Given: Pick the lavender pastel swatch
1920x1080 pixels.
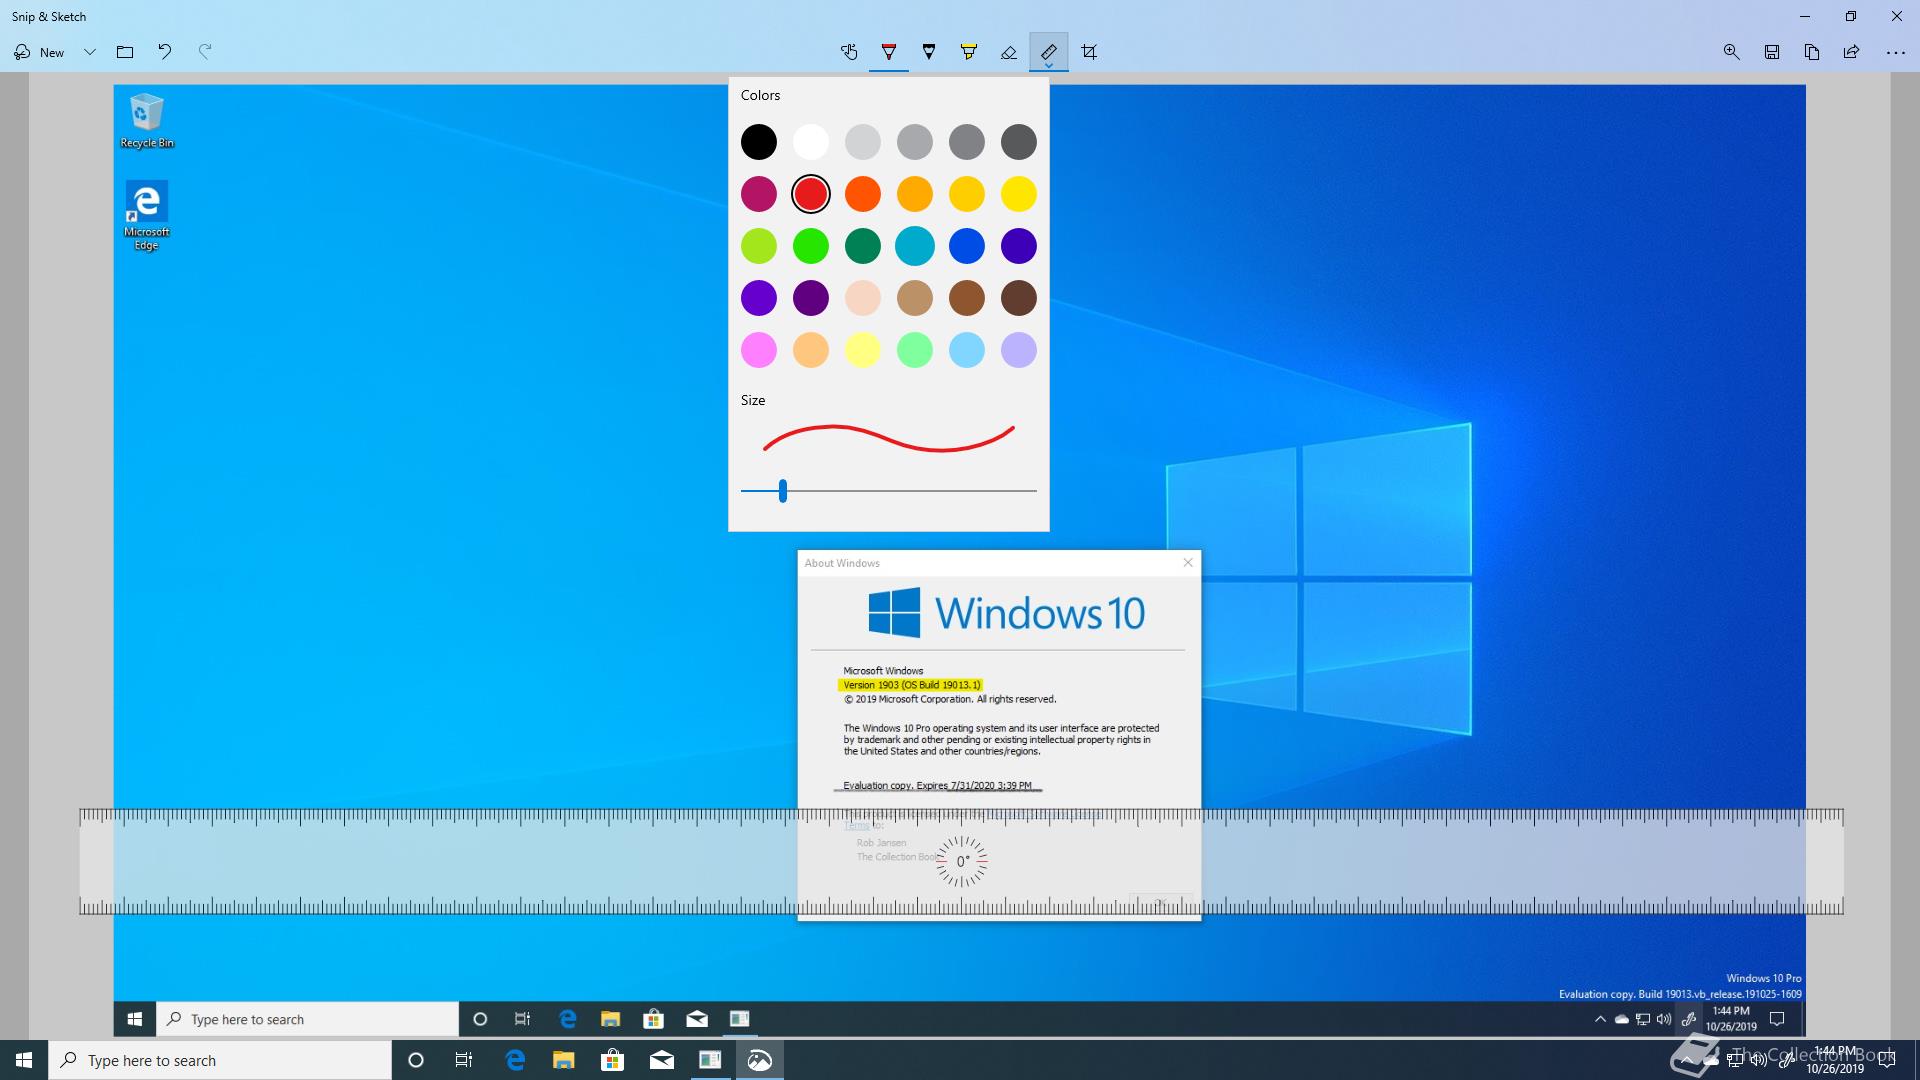Looking at the screenshot, I should pos(1019,350).
